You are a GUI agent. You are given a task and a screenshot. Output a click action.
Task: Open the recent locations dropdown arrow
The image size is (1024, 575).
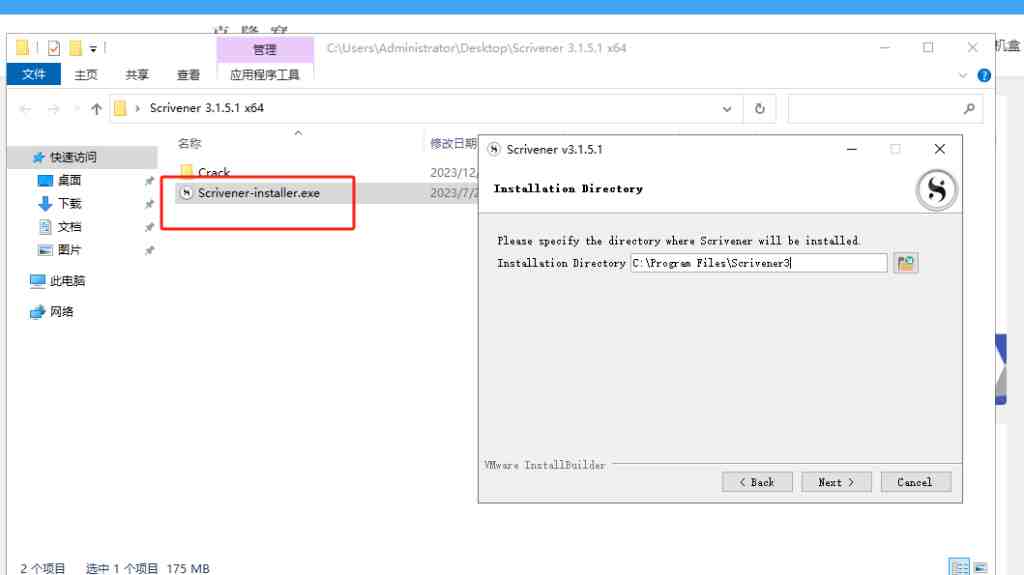point(76,108)
